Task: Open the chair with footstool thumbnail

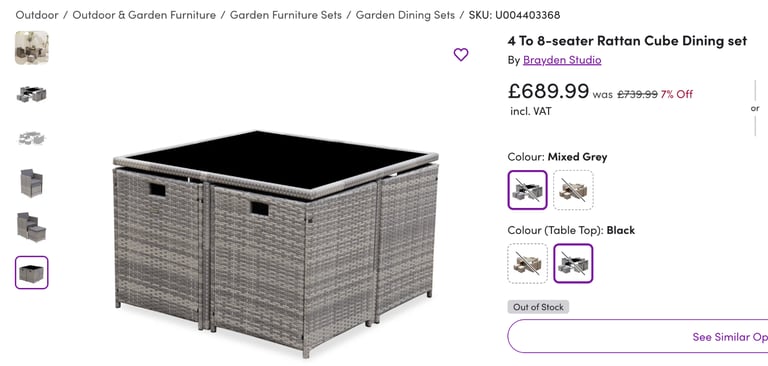Action: (x=31, y=227)
